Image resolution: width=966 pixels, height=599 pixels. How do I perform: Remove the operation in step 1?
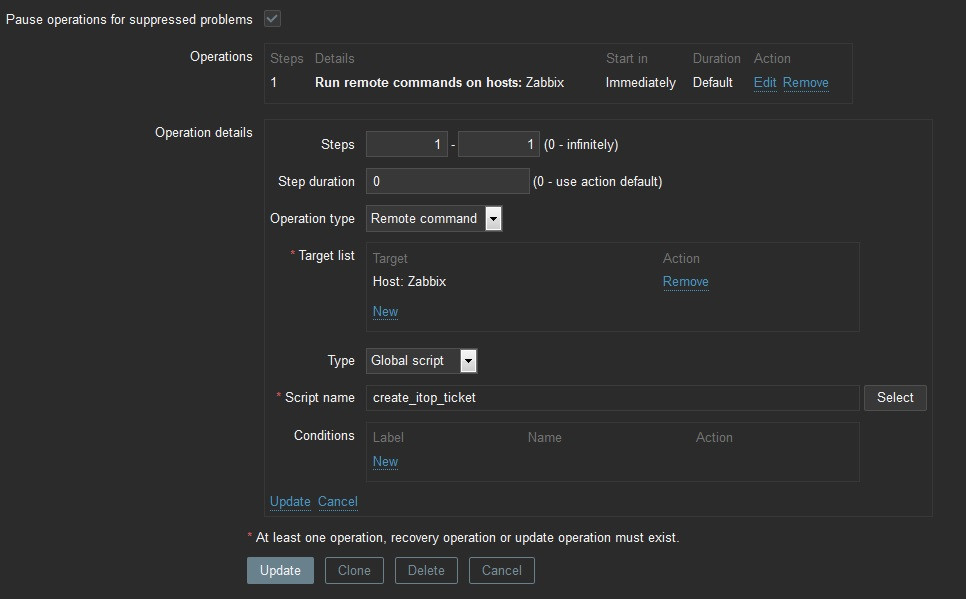pos(805,83)
